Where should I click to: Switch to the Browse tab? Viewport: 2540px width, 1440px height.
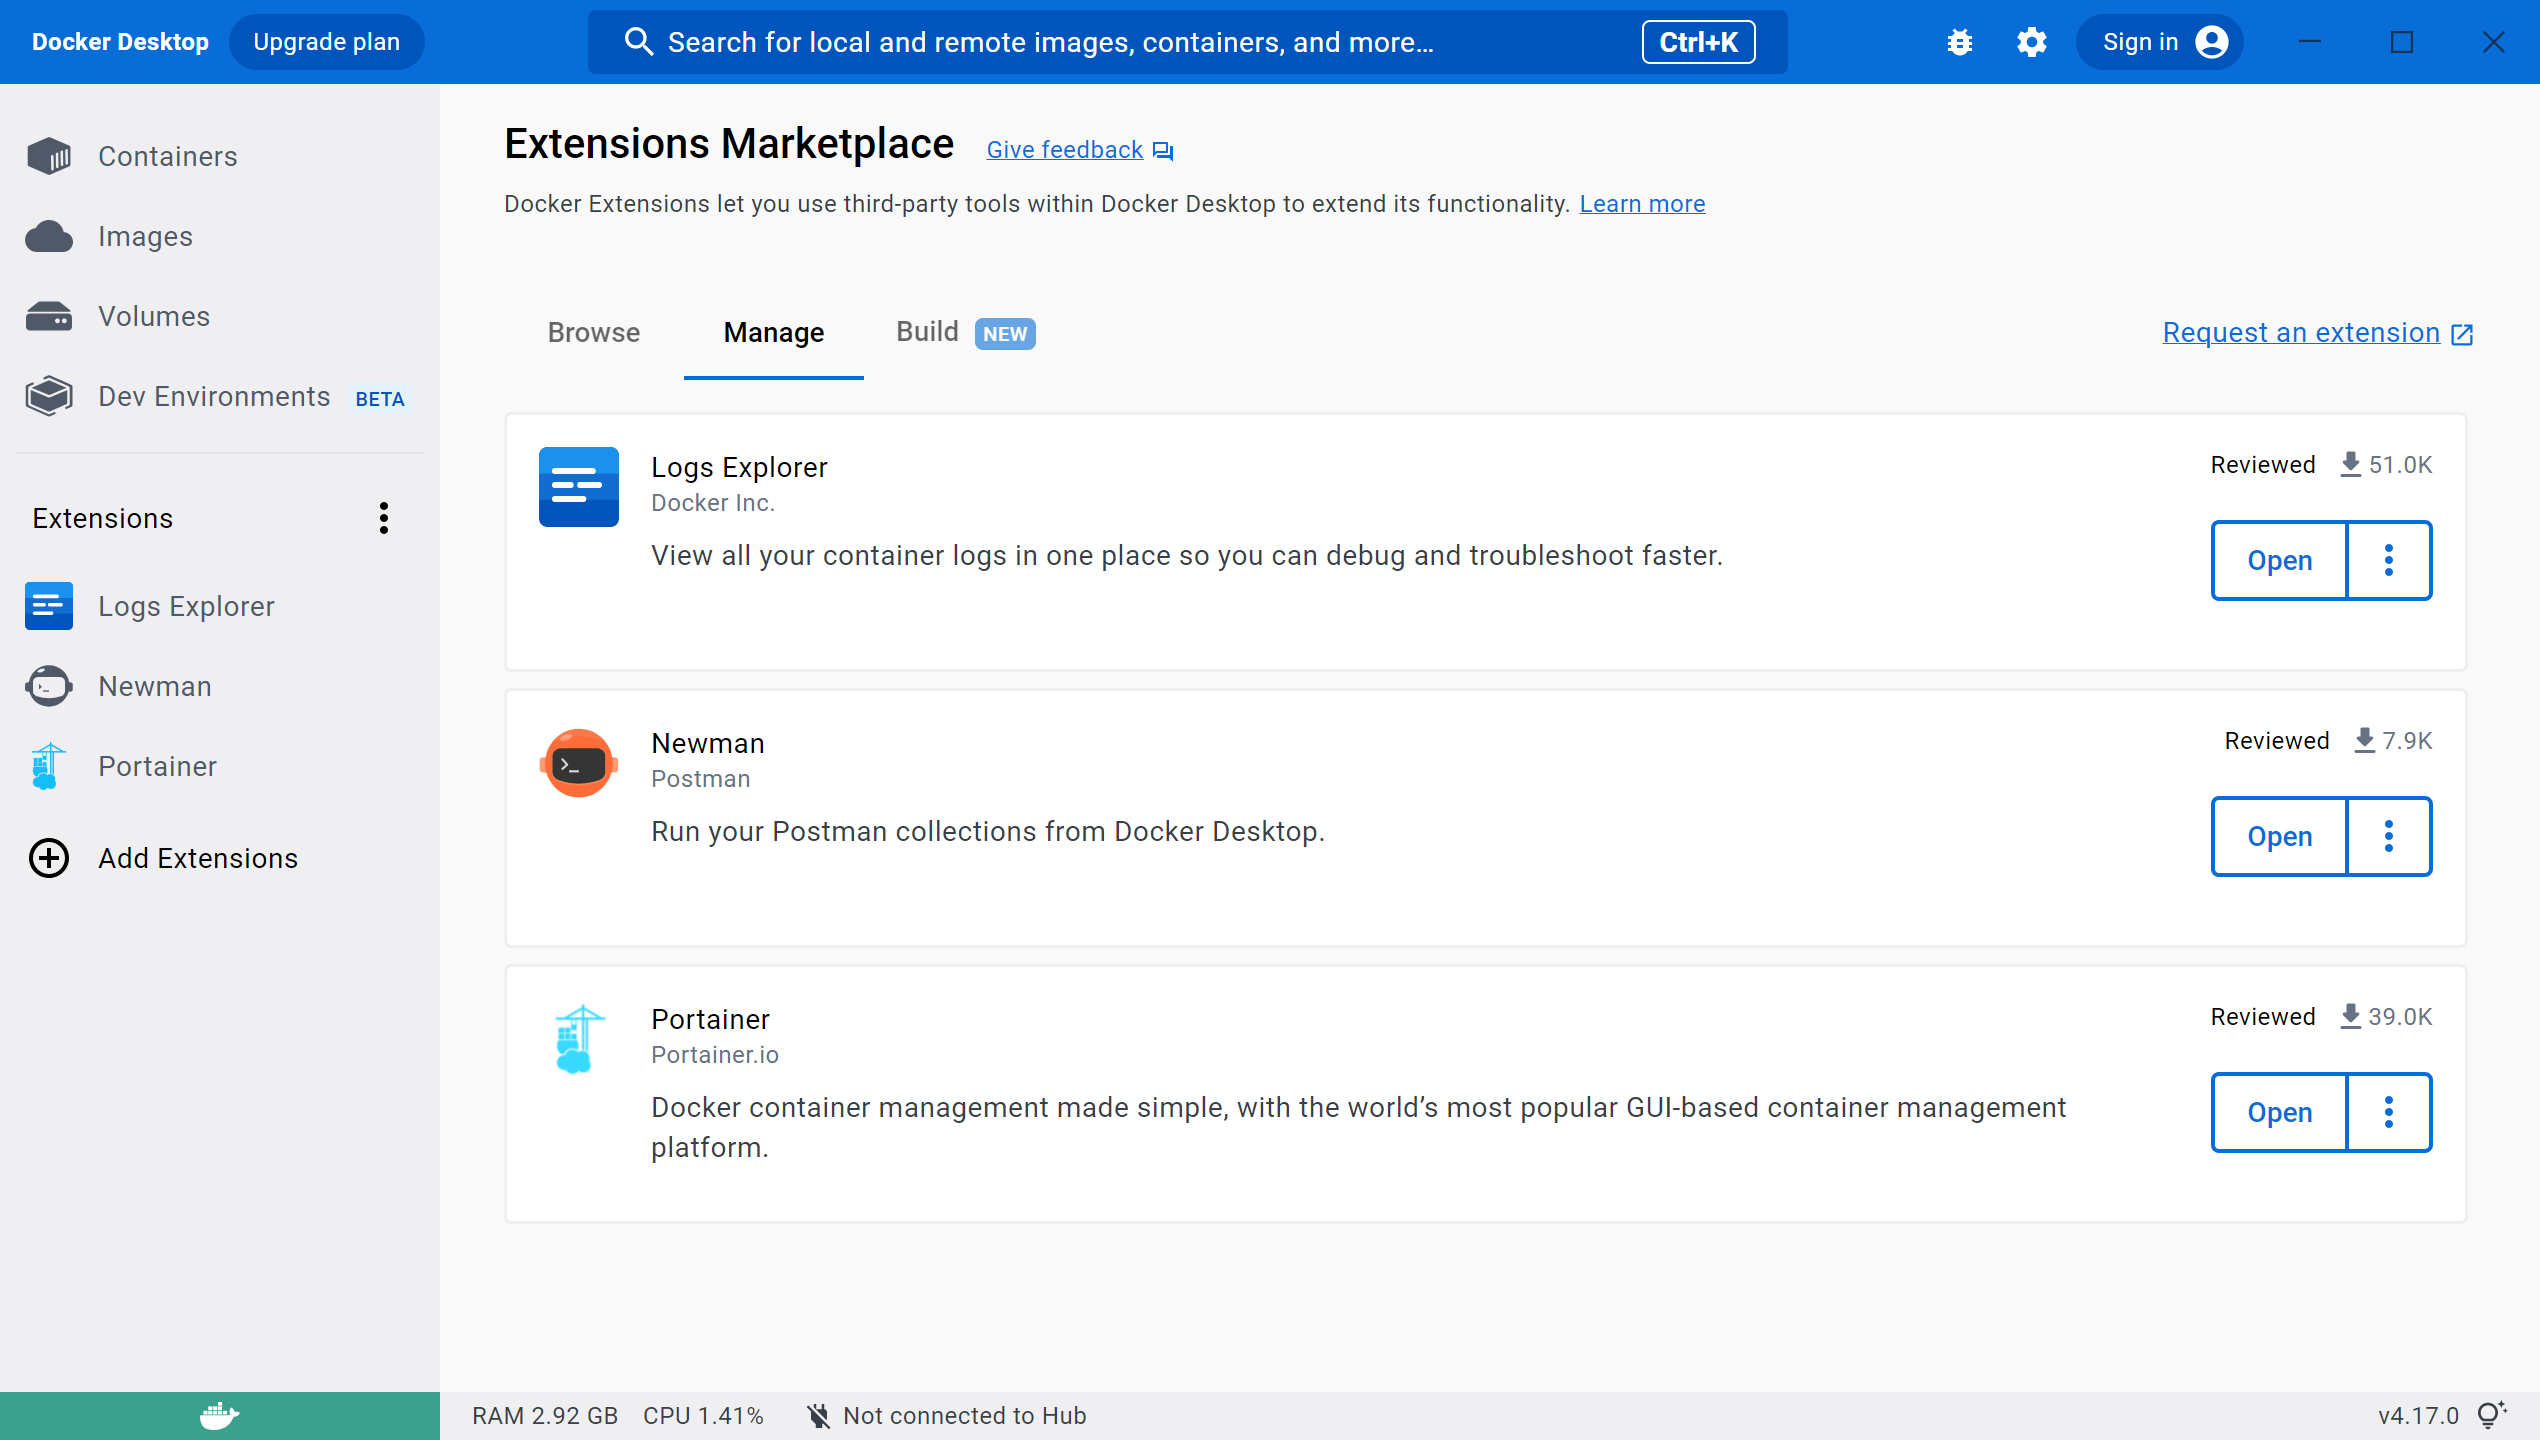(x=593, y=332)
